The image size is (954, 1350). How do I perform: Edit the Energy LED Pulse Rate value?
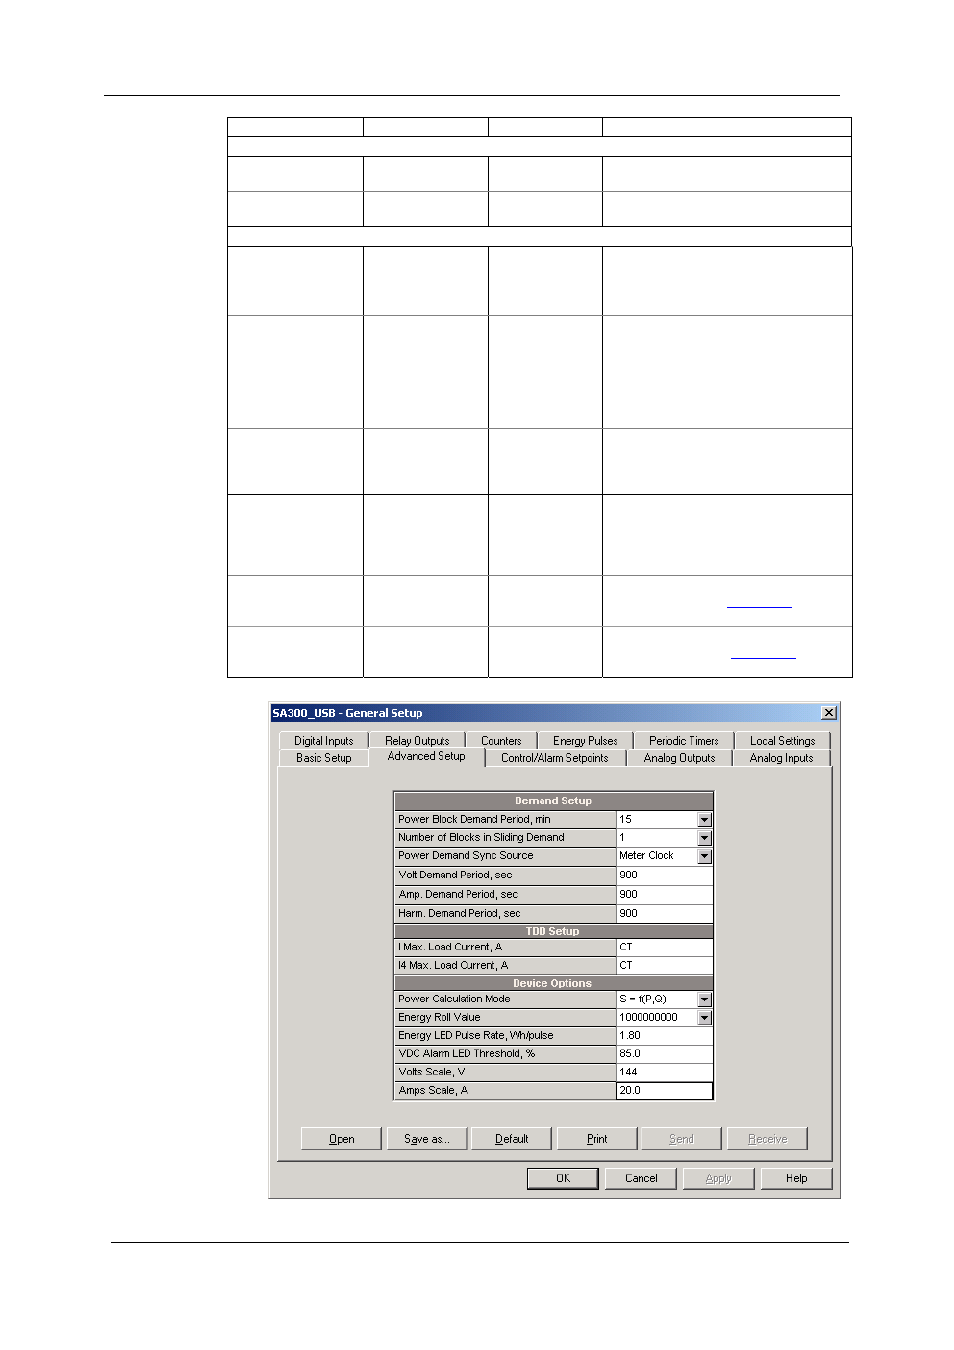tap(664, 1036)
